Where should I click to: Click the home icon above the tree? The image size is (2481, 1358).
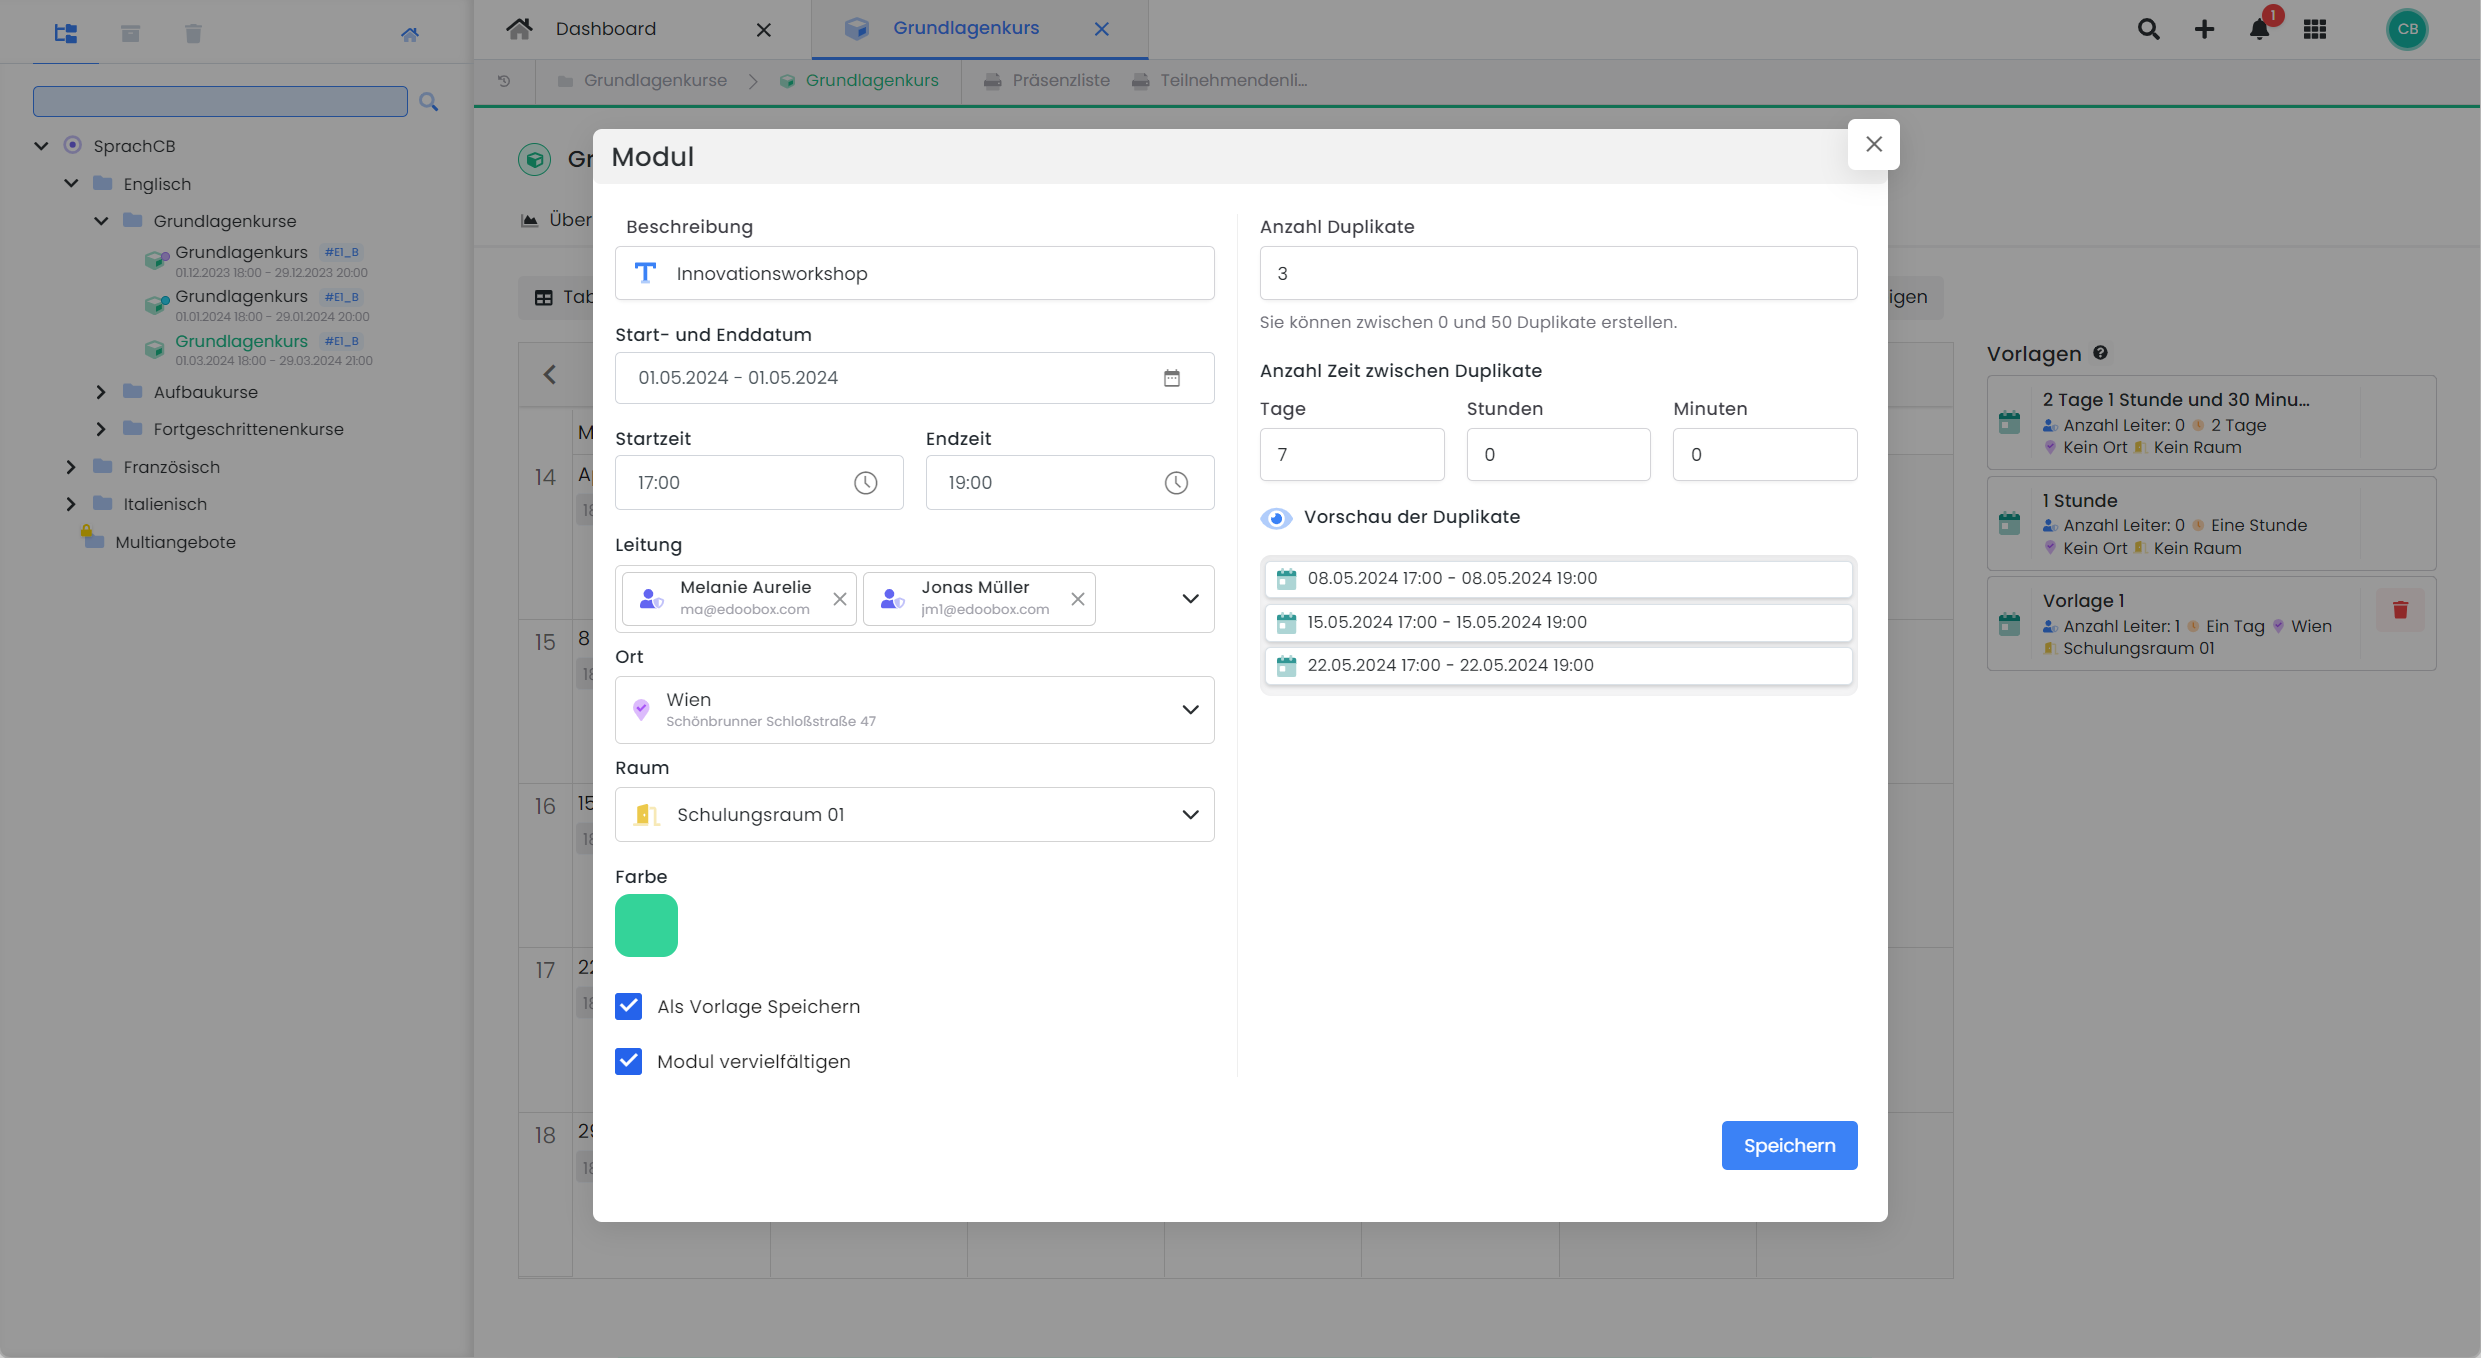coord(410,33)
